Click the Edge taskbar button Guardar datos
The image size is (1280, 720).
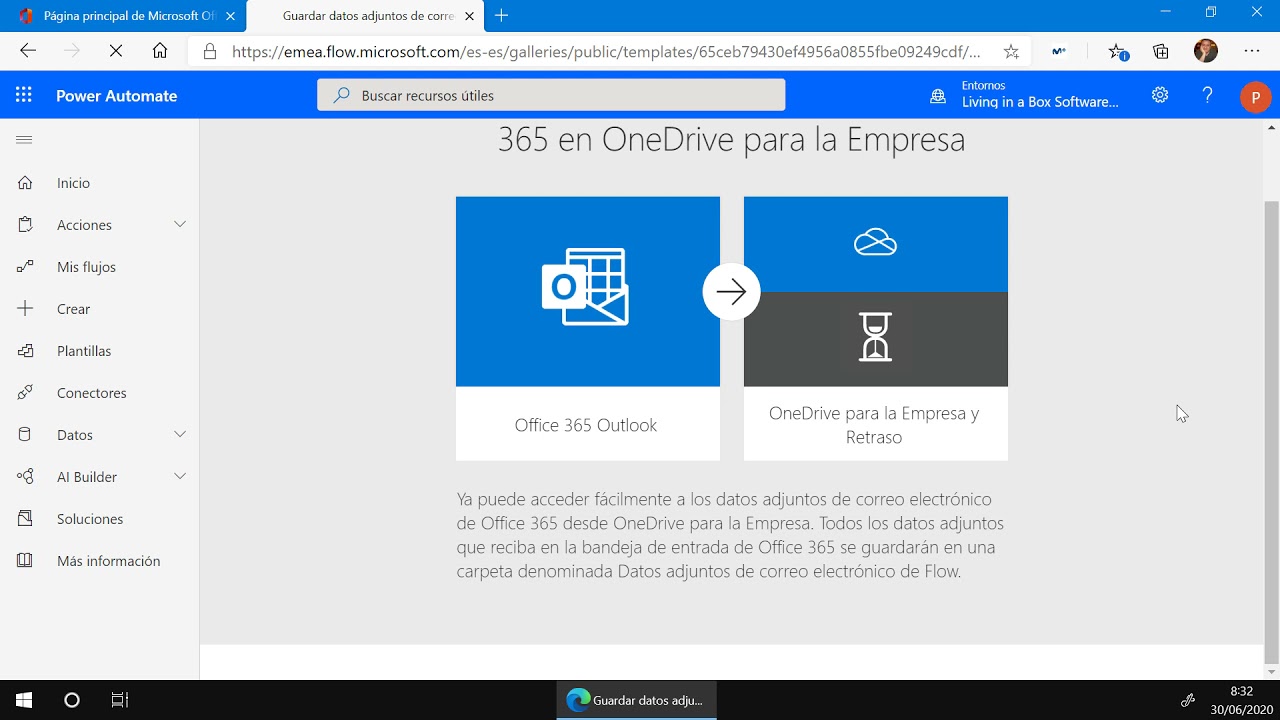pos(636,700)
